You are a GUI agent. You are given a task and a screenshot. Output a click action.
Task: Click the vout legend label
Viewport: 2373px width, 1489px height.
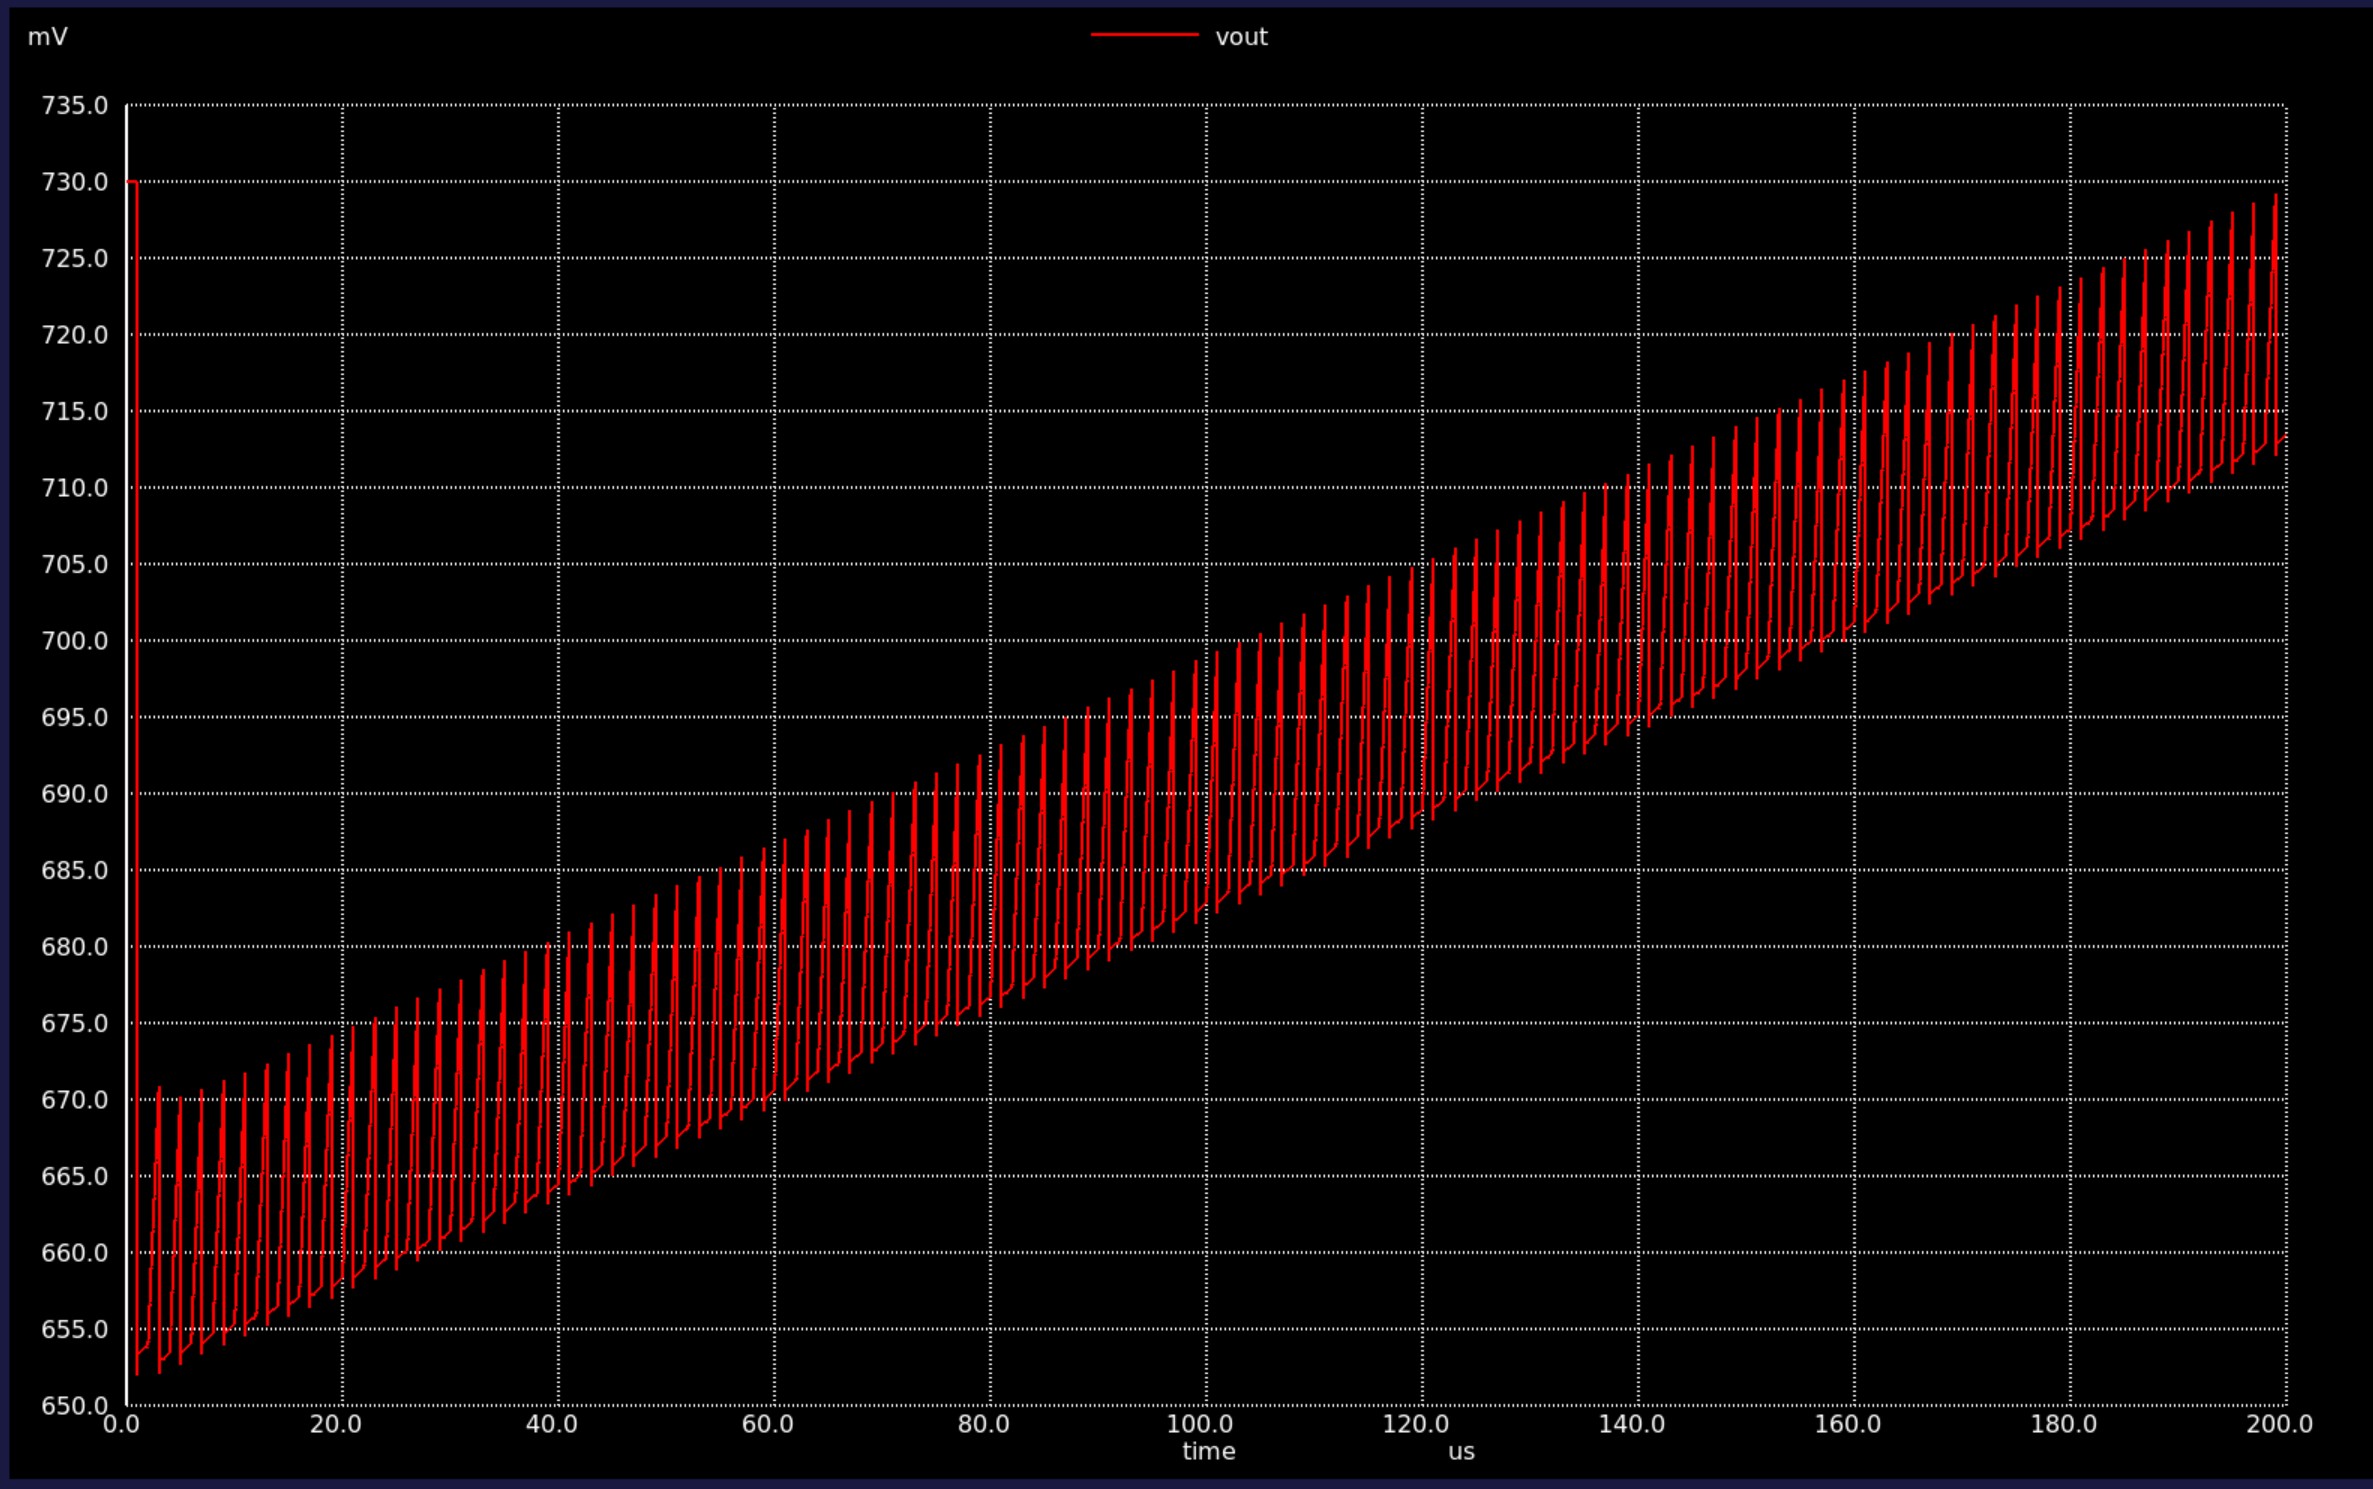[x=1241, y=37]
